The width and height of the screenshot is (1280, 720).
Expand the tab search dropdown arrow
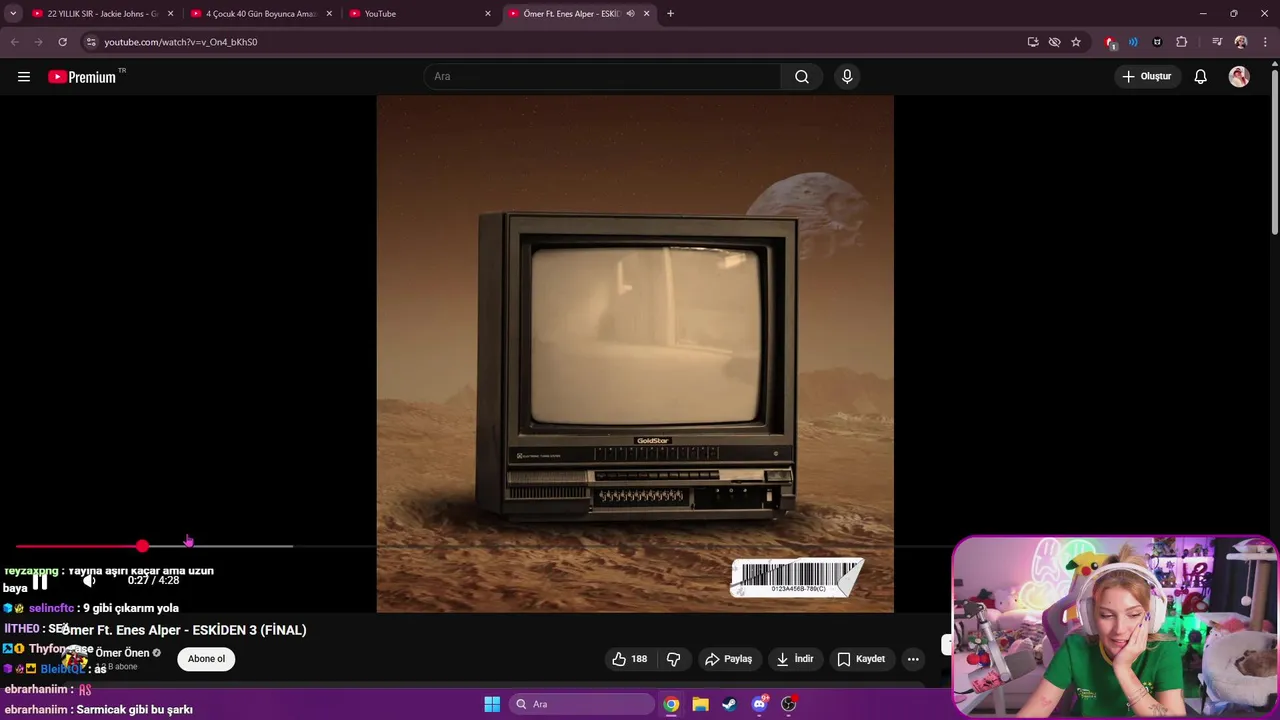tap(13, 14)
